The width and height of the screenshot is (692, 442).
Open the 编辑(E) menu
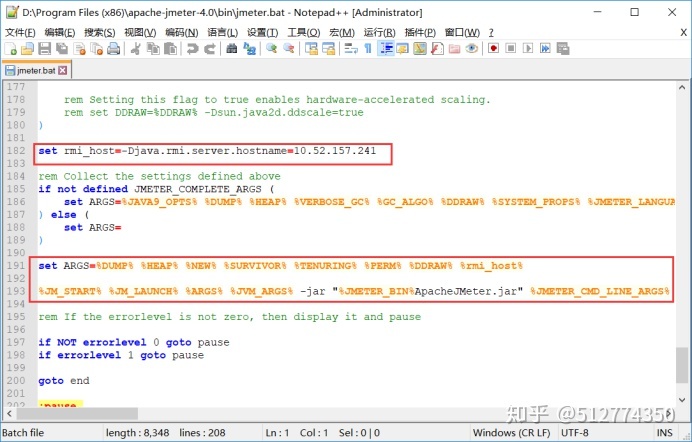(60, 33)
